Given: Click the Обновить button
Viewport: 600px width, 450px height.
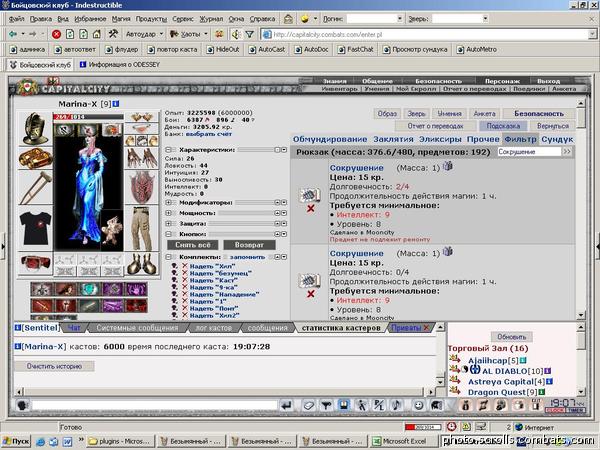Looking at the screenshot, I should click(x=512, y=337).
